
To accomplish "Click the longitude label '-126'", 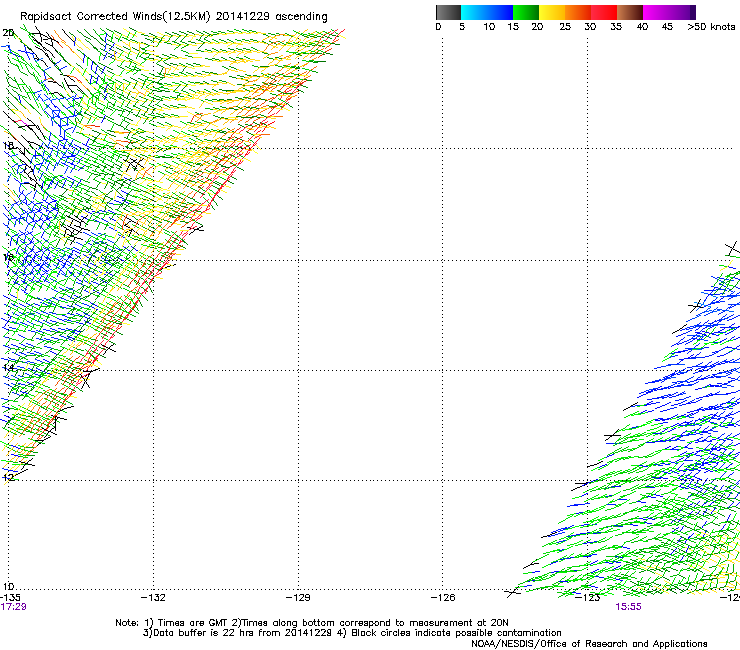I will coord(443,598).
